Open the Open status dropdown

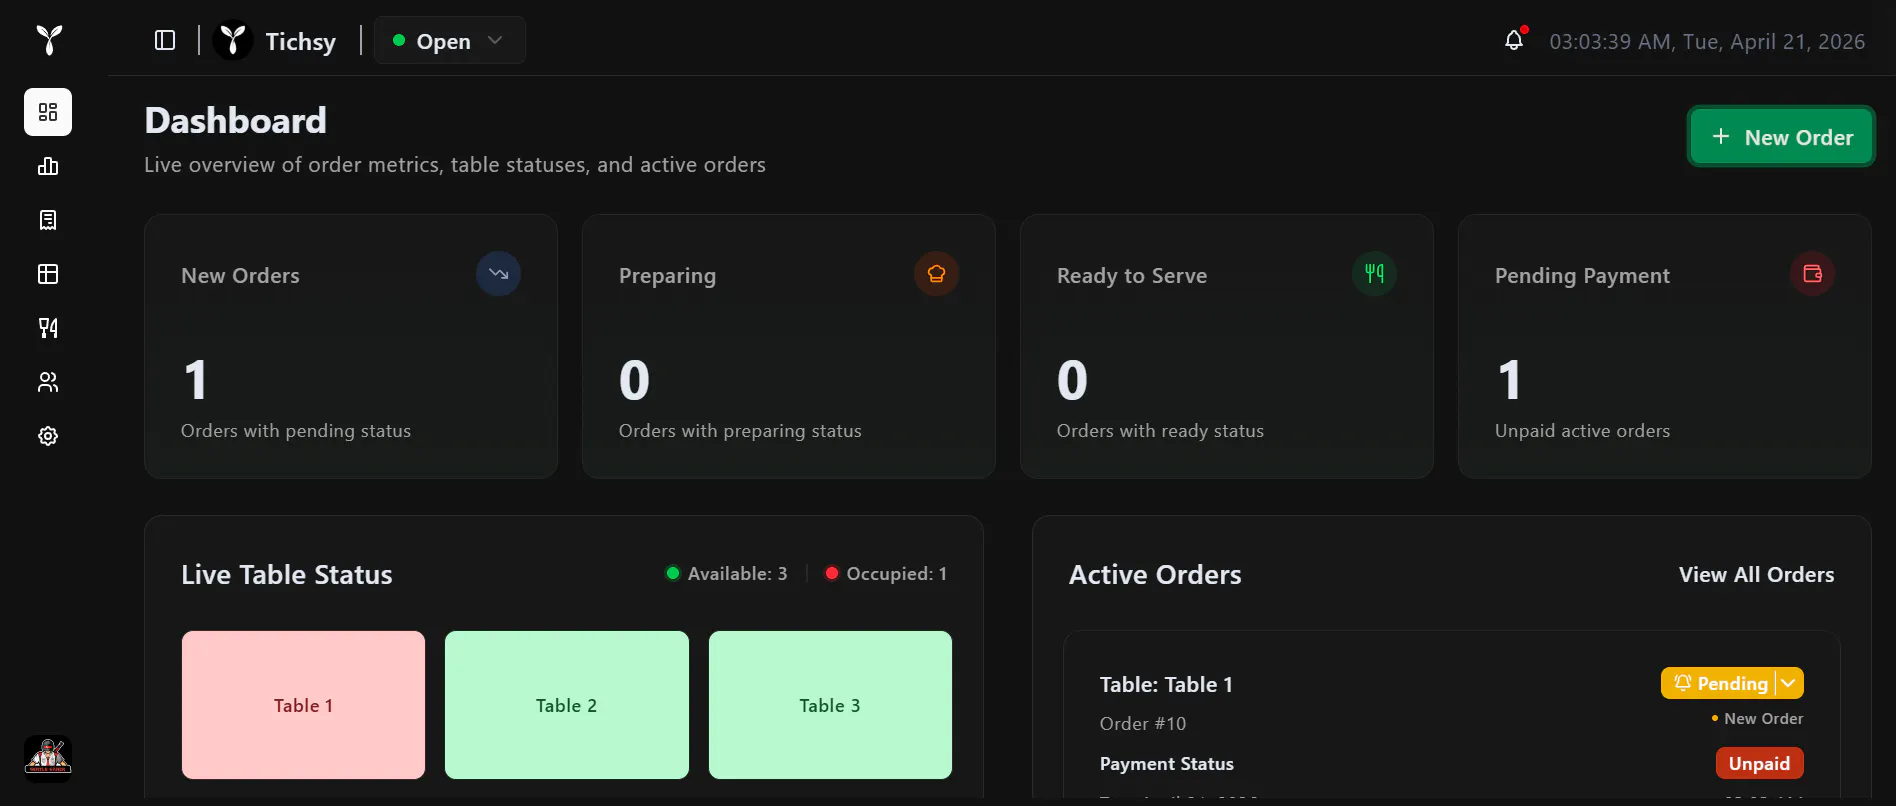coord(449,40)
